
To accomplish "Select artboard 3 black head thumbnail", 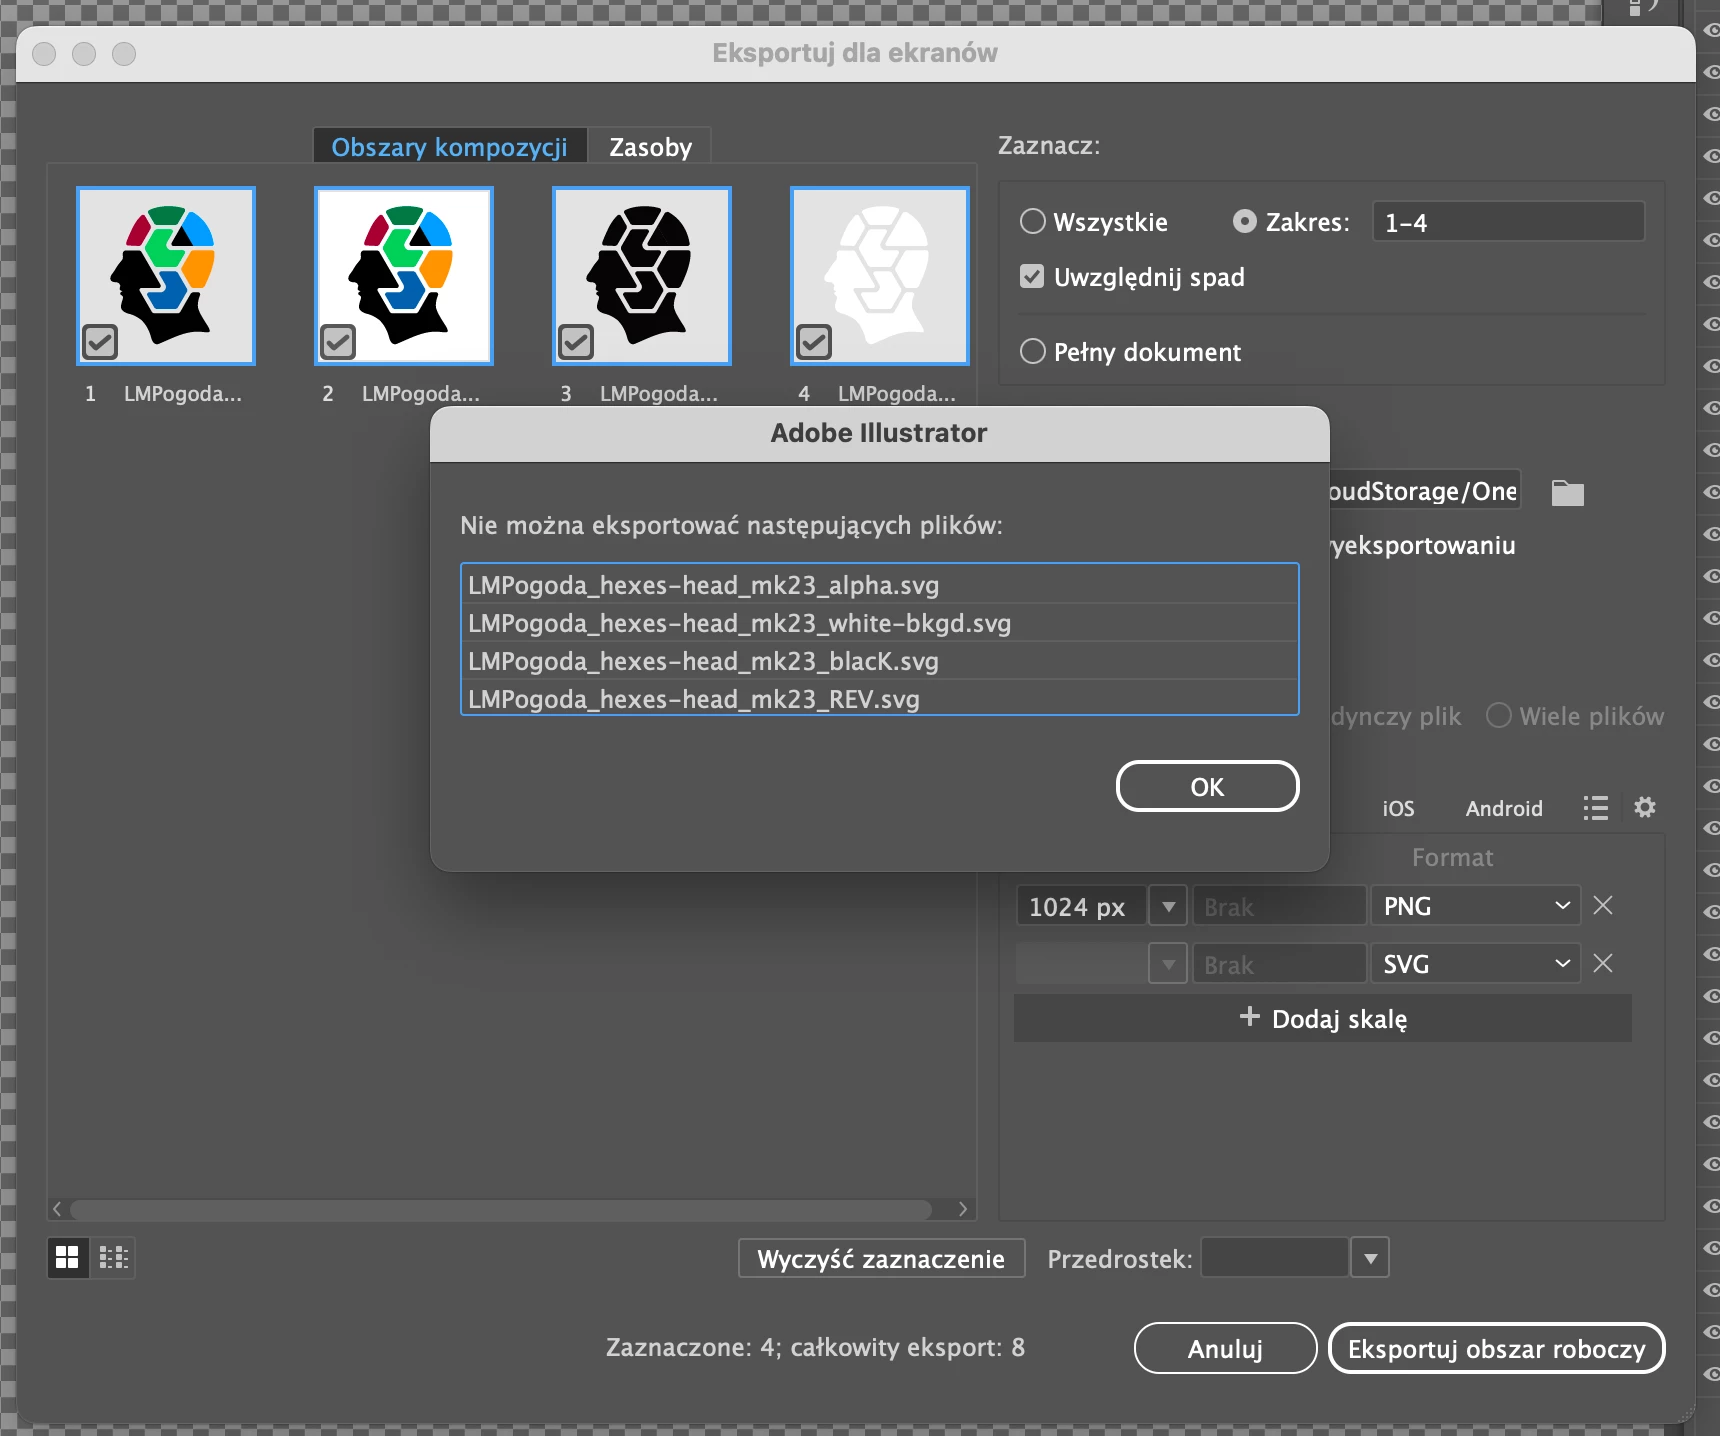I will (x=642, y=275).
